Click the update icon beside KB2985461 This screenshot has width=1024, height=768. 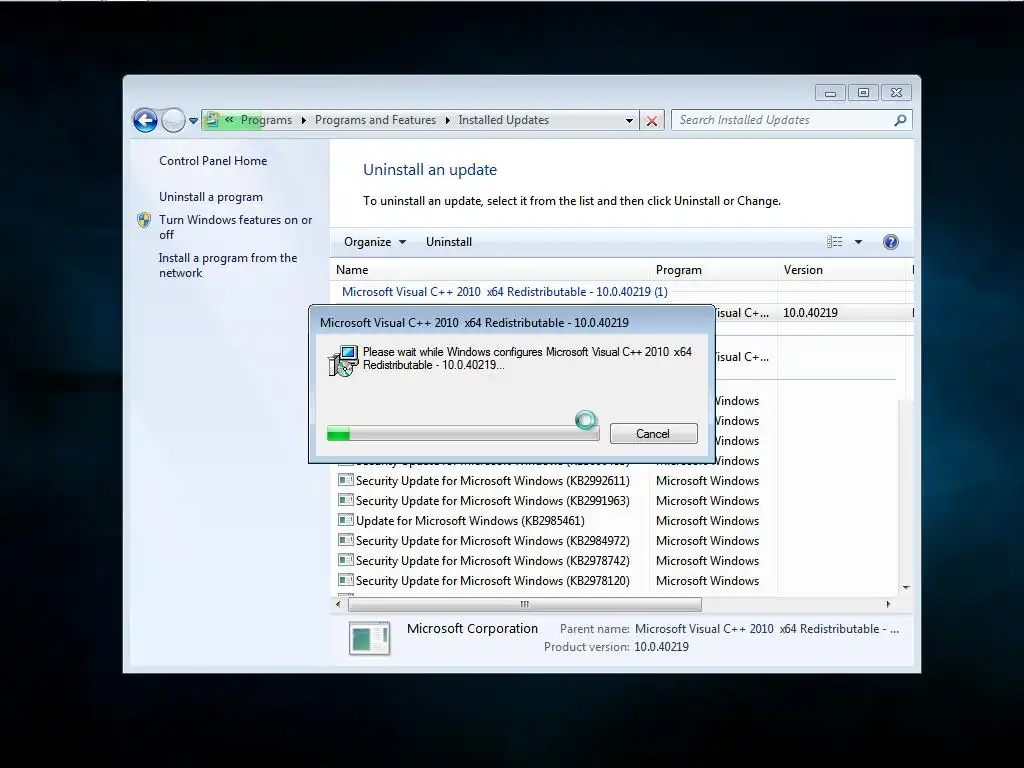345,520
